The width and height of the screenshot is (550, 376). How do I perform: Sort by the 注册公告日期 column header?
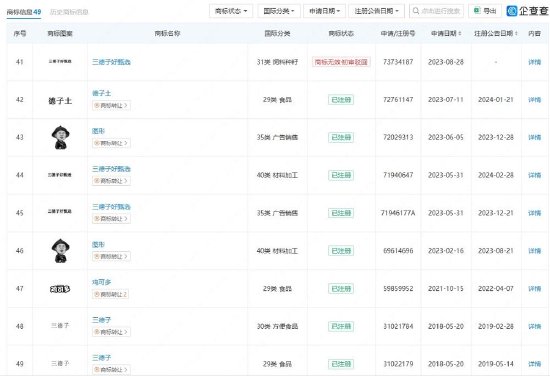coord(496,33)
